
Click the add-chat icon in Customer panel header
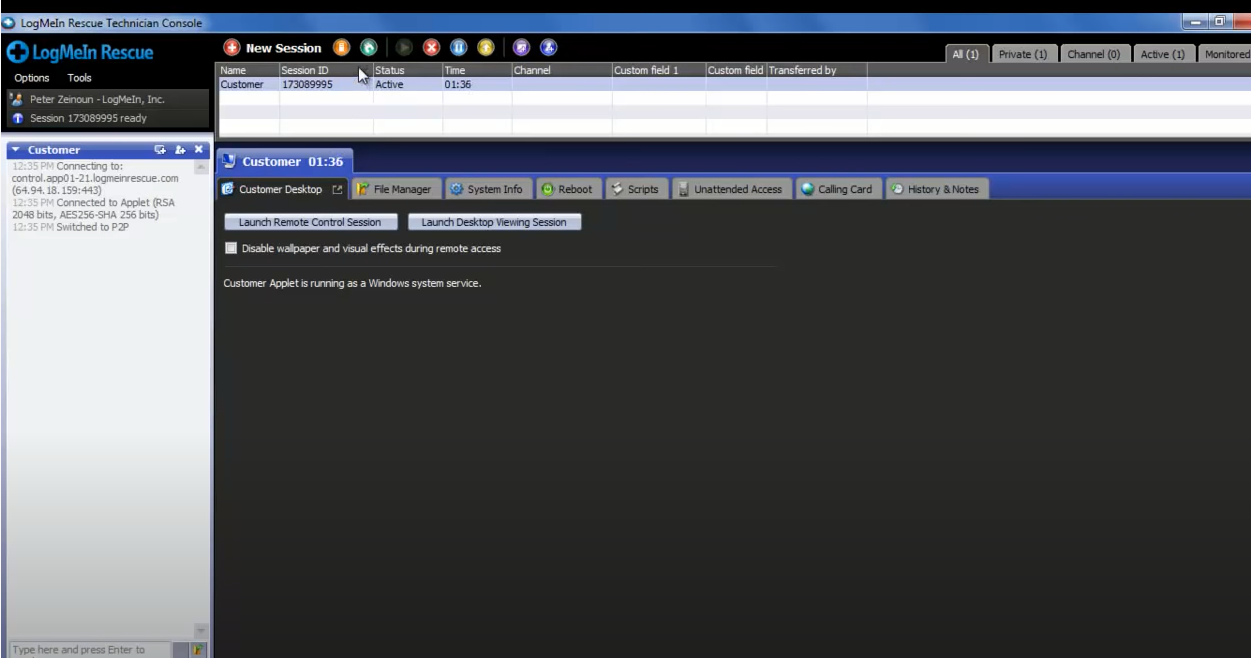coord(160,149)
